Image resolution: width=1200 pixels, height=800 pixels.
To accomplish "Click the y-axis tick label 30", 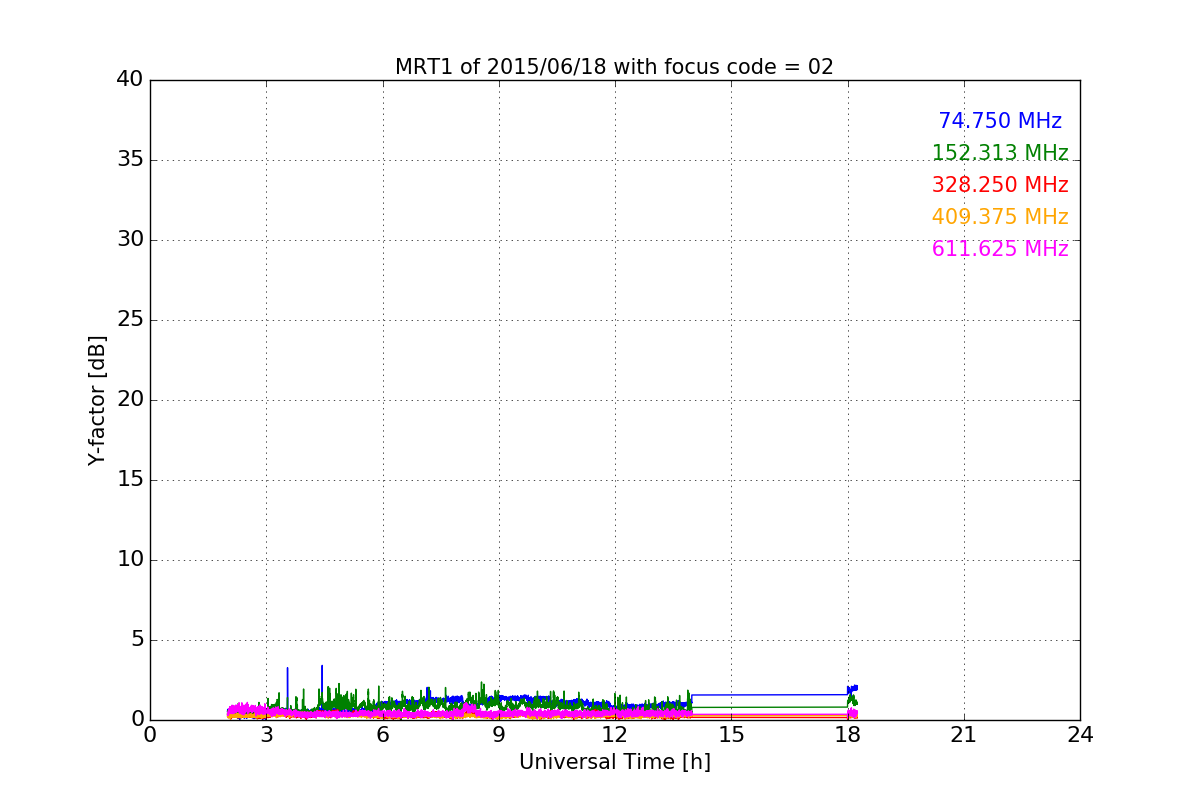I will (x=129, y=239).
